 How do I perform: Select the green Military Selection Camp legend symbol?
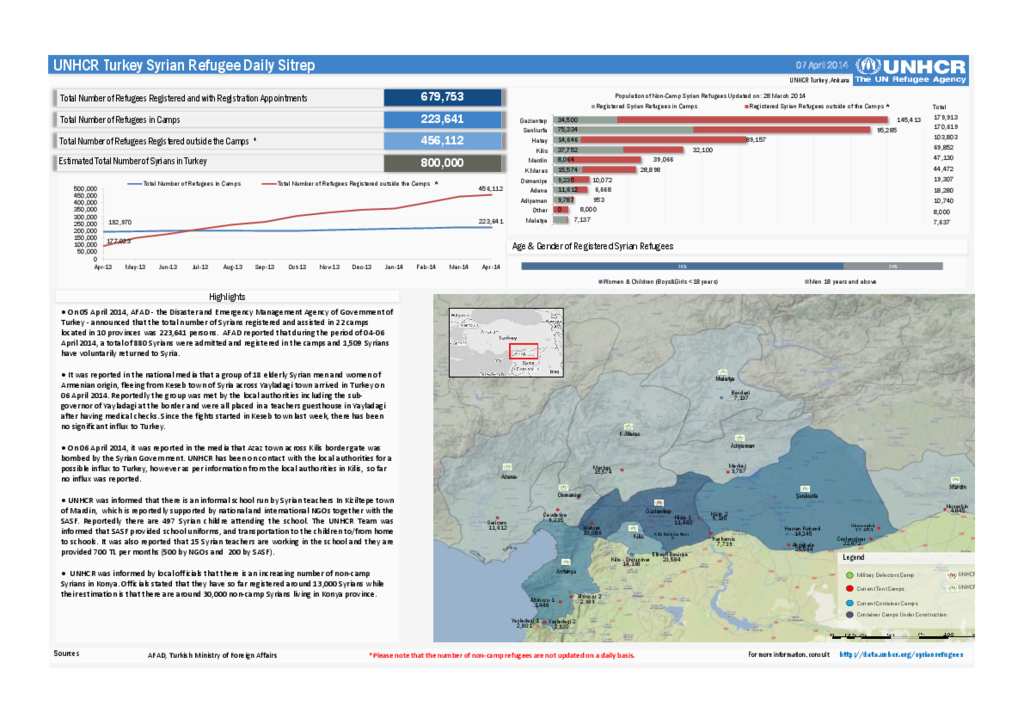point(850,575)
